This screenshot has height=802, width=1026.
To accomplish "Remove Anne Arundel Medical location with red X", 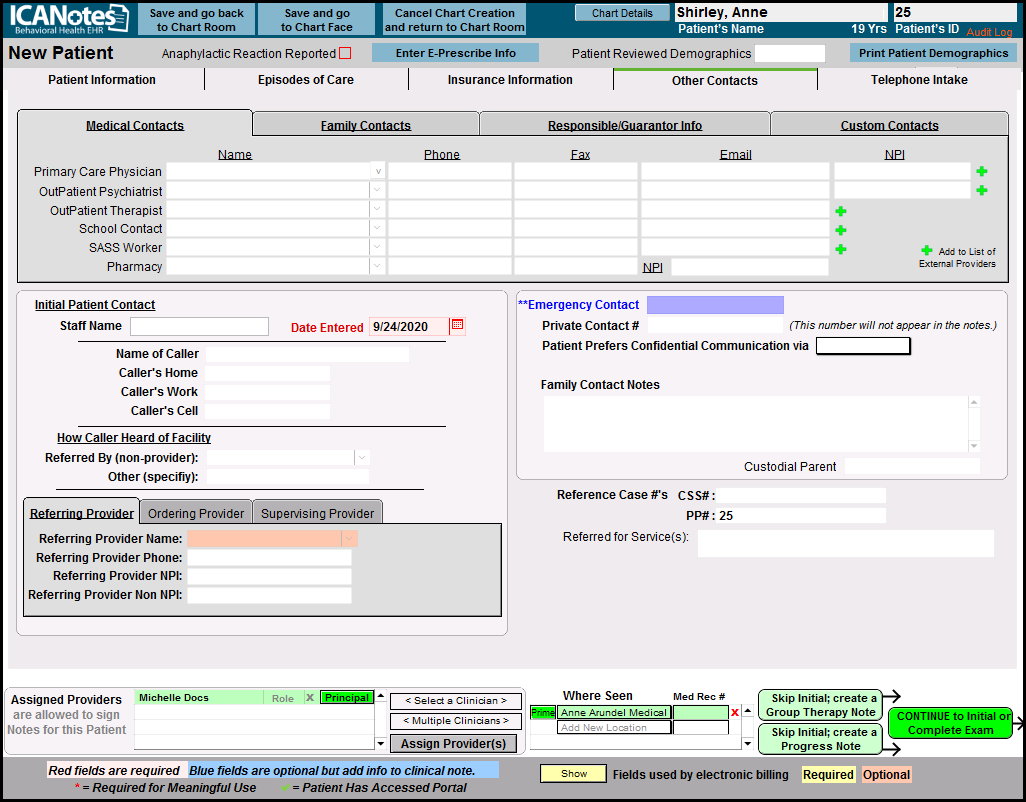I will (735, 713).
